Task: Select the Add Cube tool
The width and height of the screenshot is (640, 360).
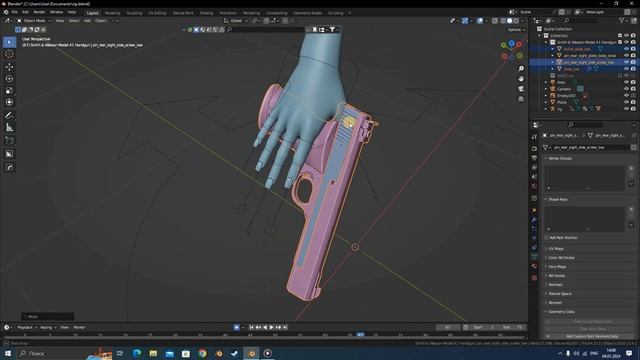Action: click(9, 141)
